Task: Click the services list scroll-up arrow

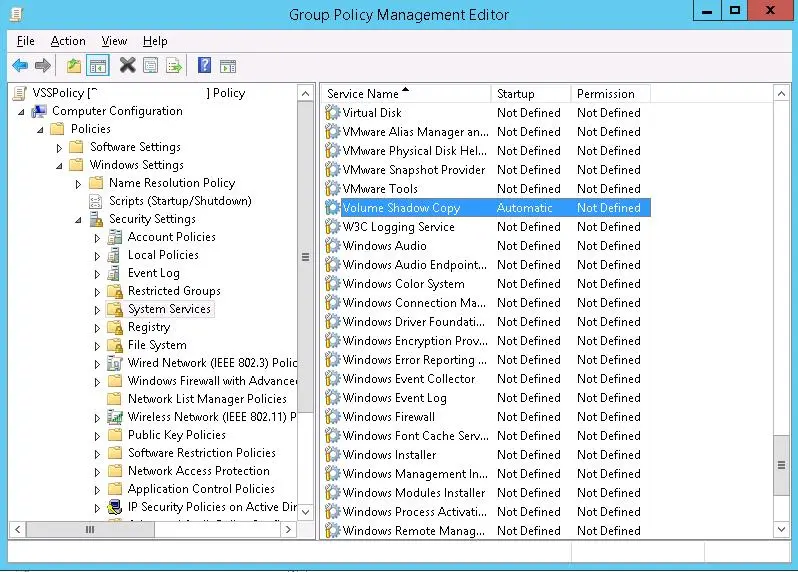Action: coord(782,93)
